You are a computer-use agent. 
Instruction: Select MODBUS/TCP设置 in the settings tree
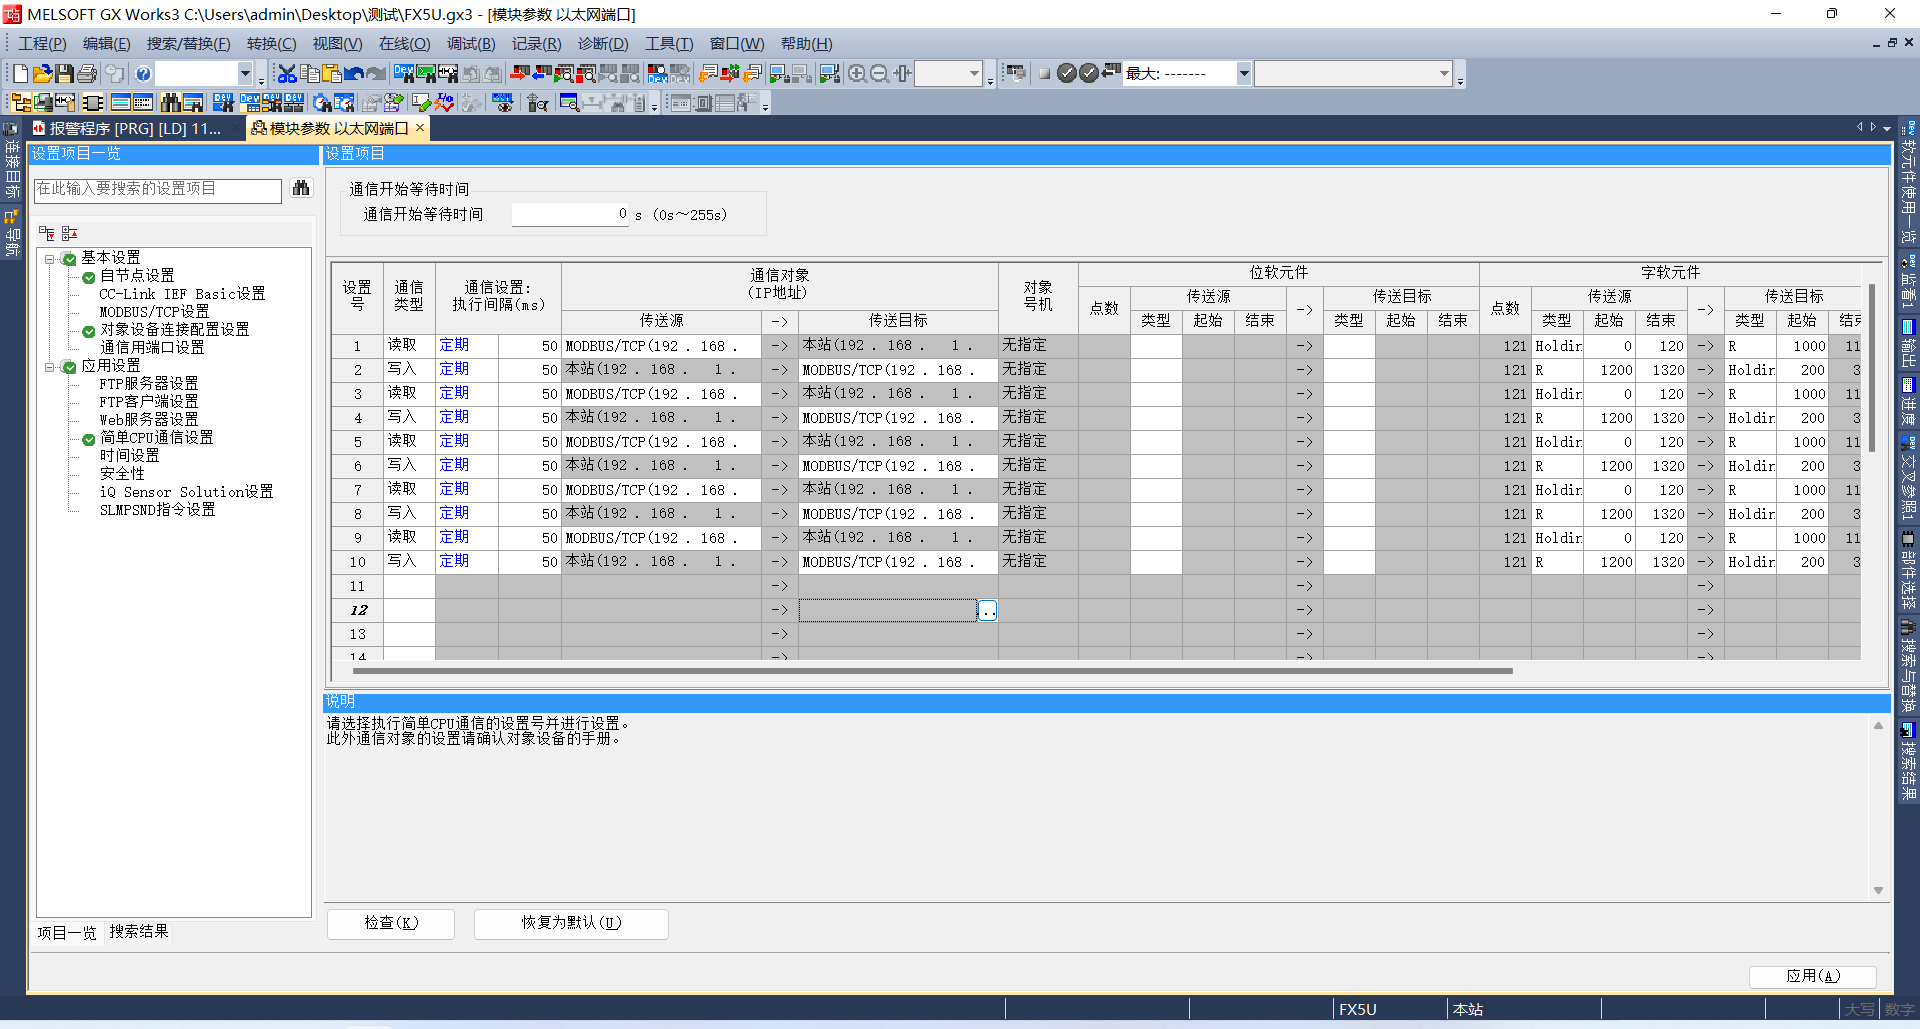pyautogui.click(x=154, y=312)
